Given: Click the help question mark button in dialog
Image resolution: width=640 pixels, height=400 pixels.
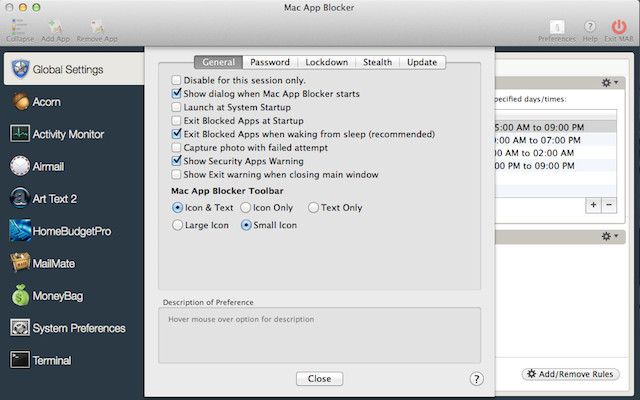Looking at the screenshot, I should [476, 378].
